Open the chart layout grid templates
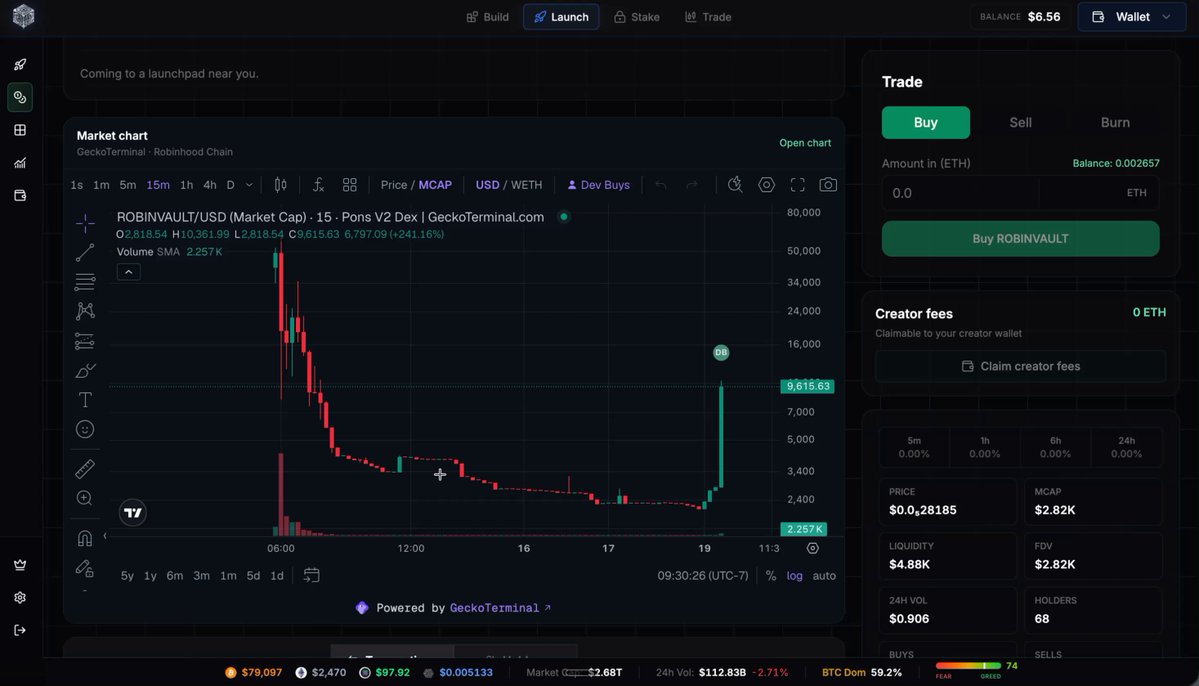The width and height of the screenshot is (1199, 686). [x=349, y=184]
